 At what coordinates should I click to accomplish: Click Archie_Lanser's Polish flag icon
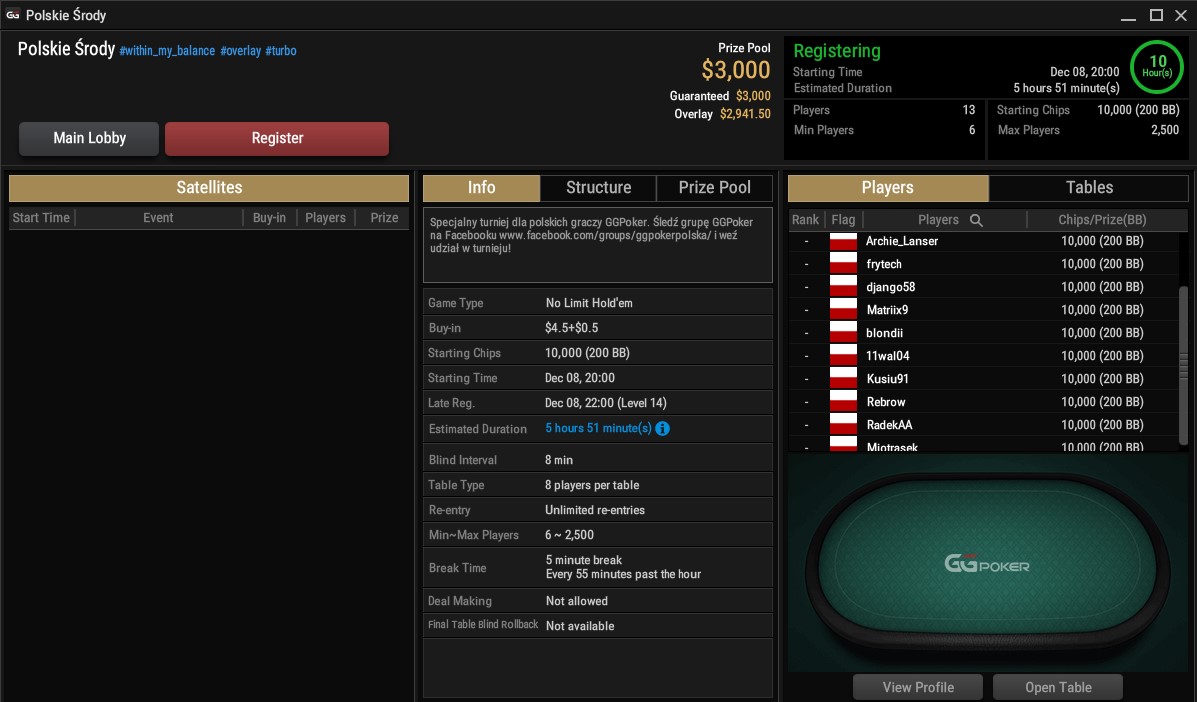tap(844, 241)
